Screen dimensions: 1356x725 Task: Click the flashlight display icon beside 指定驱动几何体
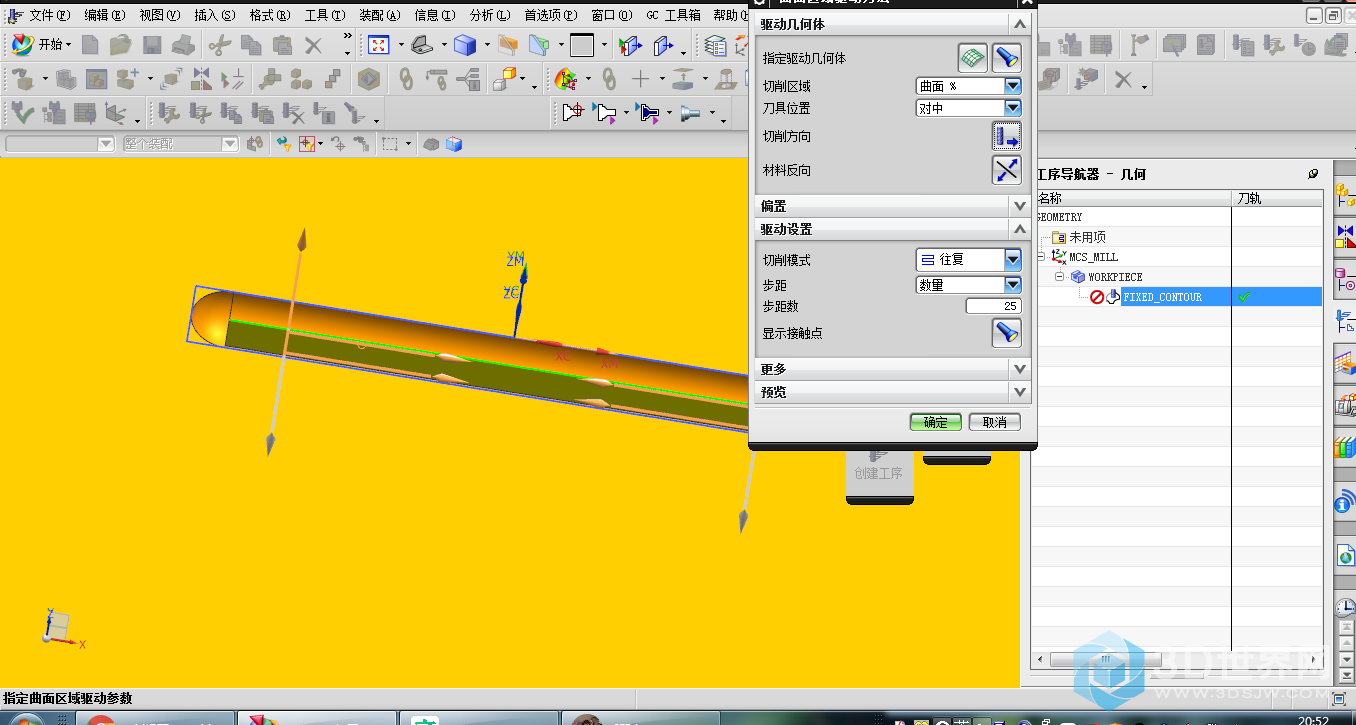coord(1006,57)
